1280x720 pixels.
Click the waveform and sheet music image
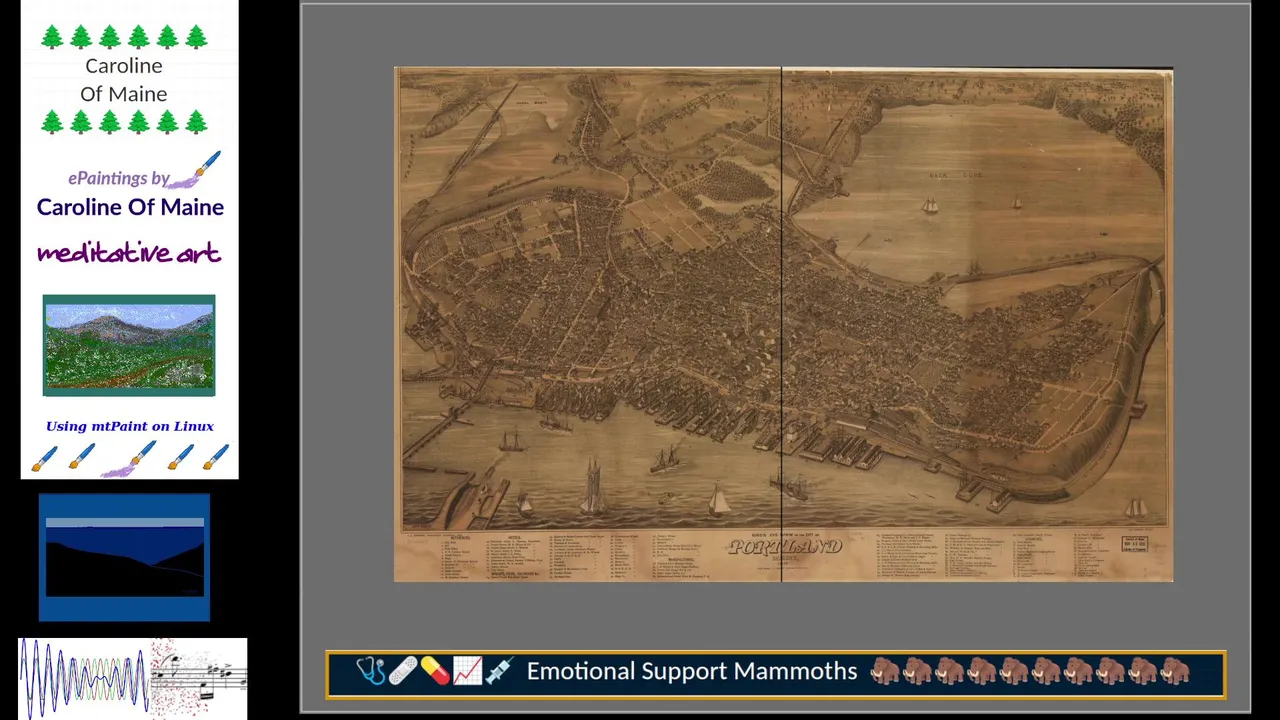point(133,678)
